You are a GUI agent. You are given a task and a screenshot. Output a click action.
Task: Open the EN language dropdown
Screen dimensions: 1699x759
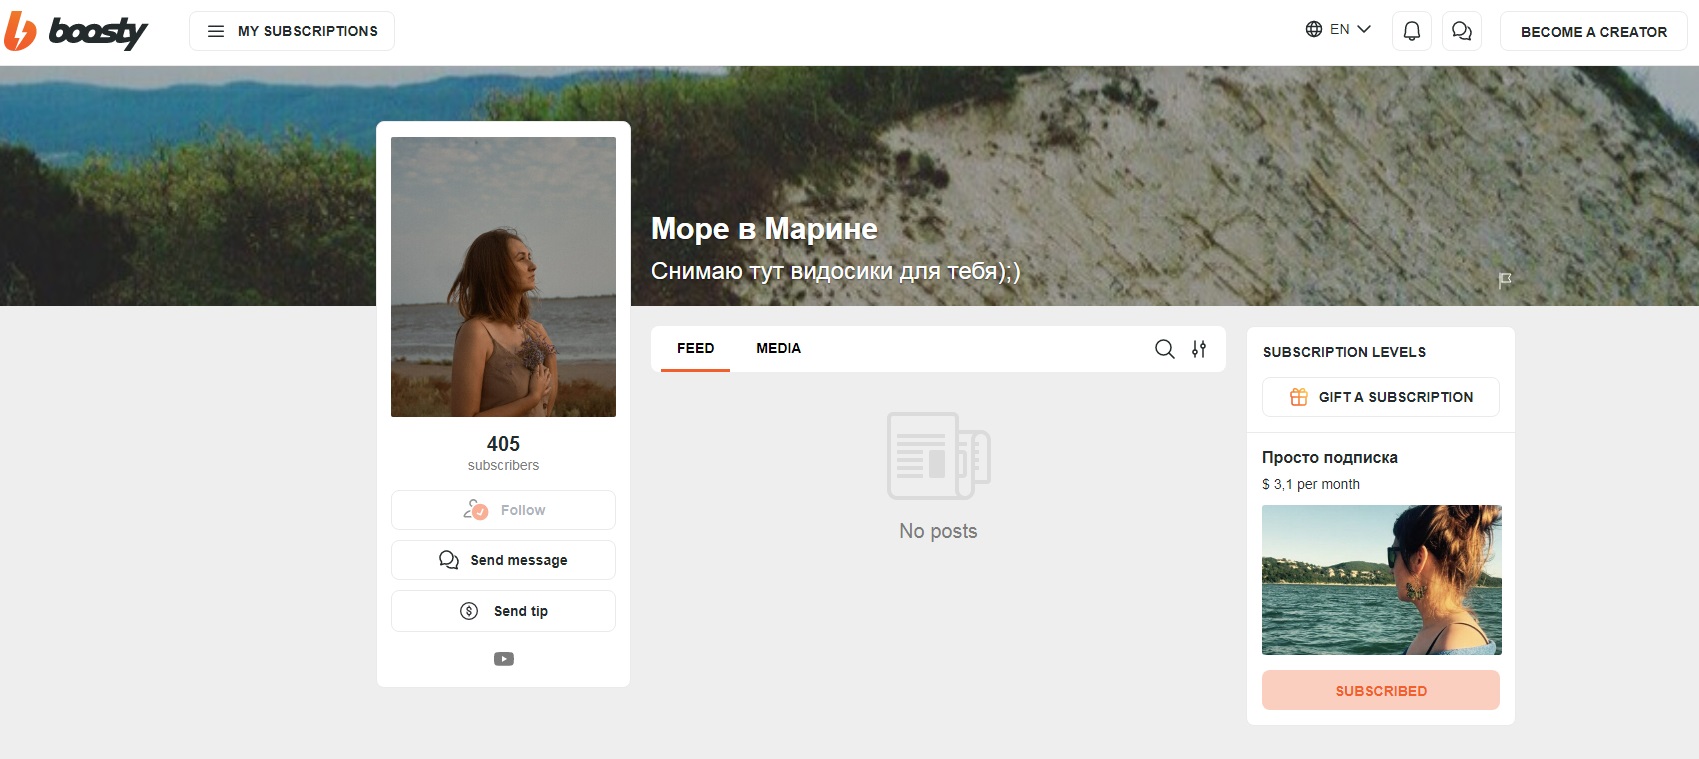(x=1338, y=29)
